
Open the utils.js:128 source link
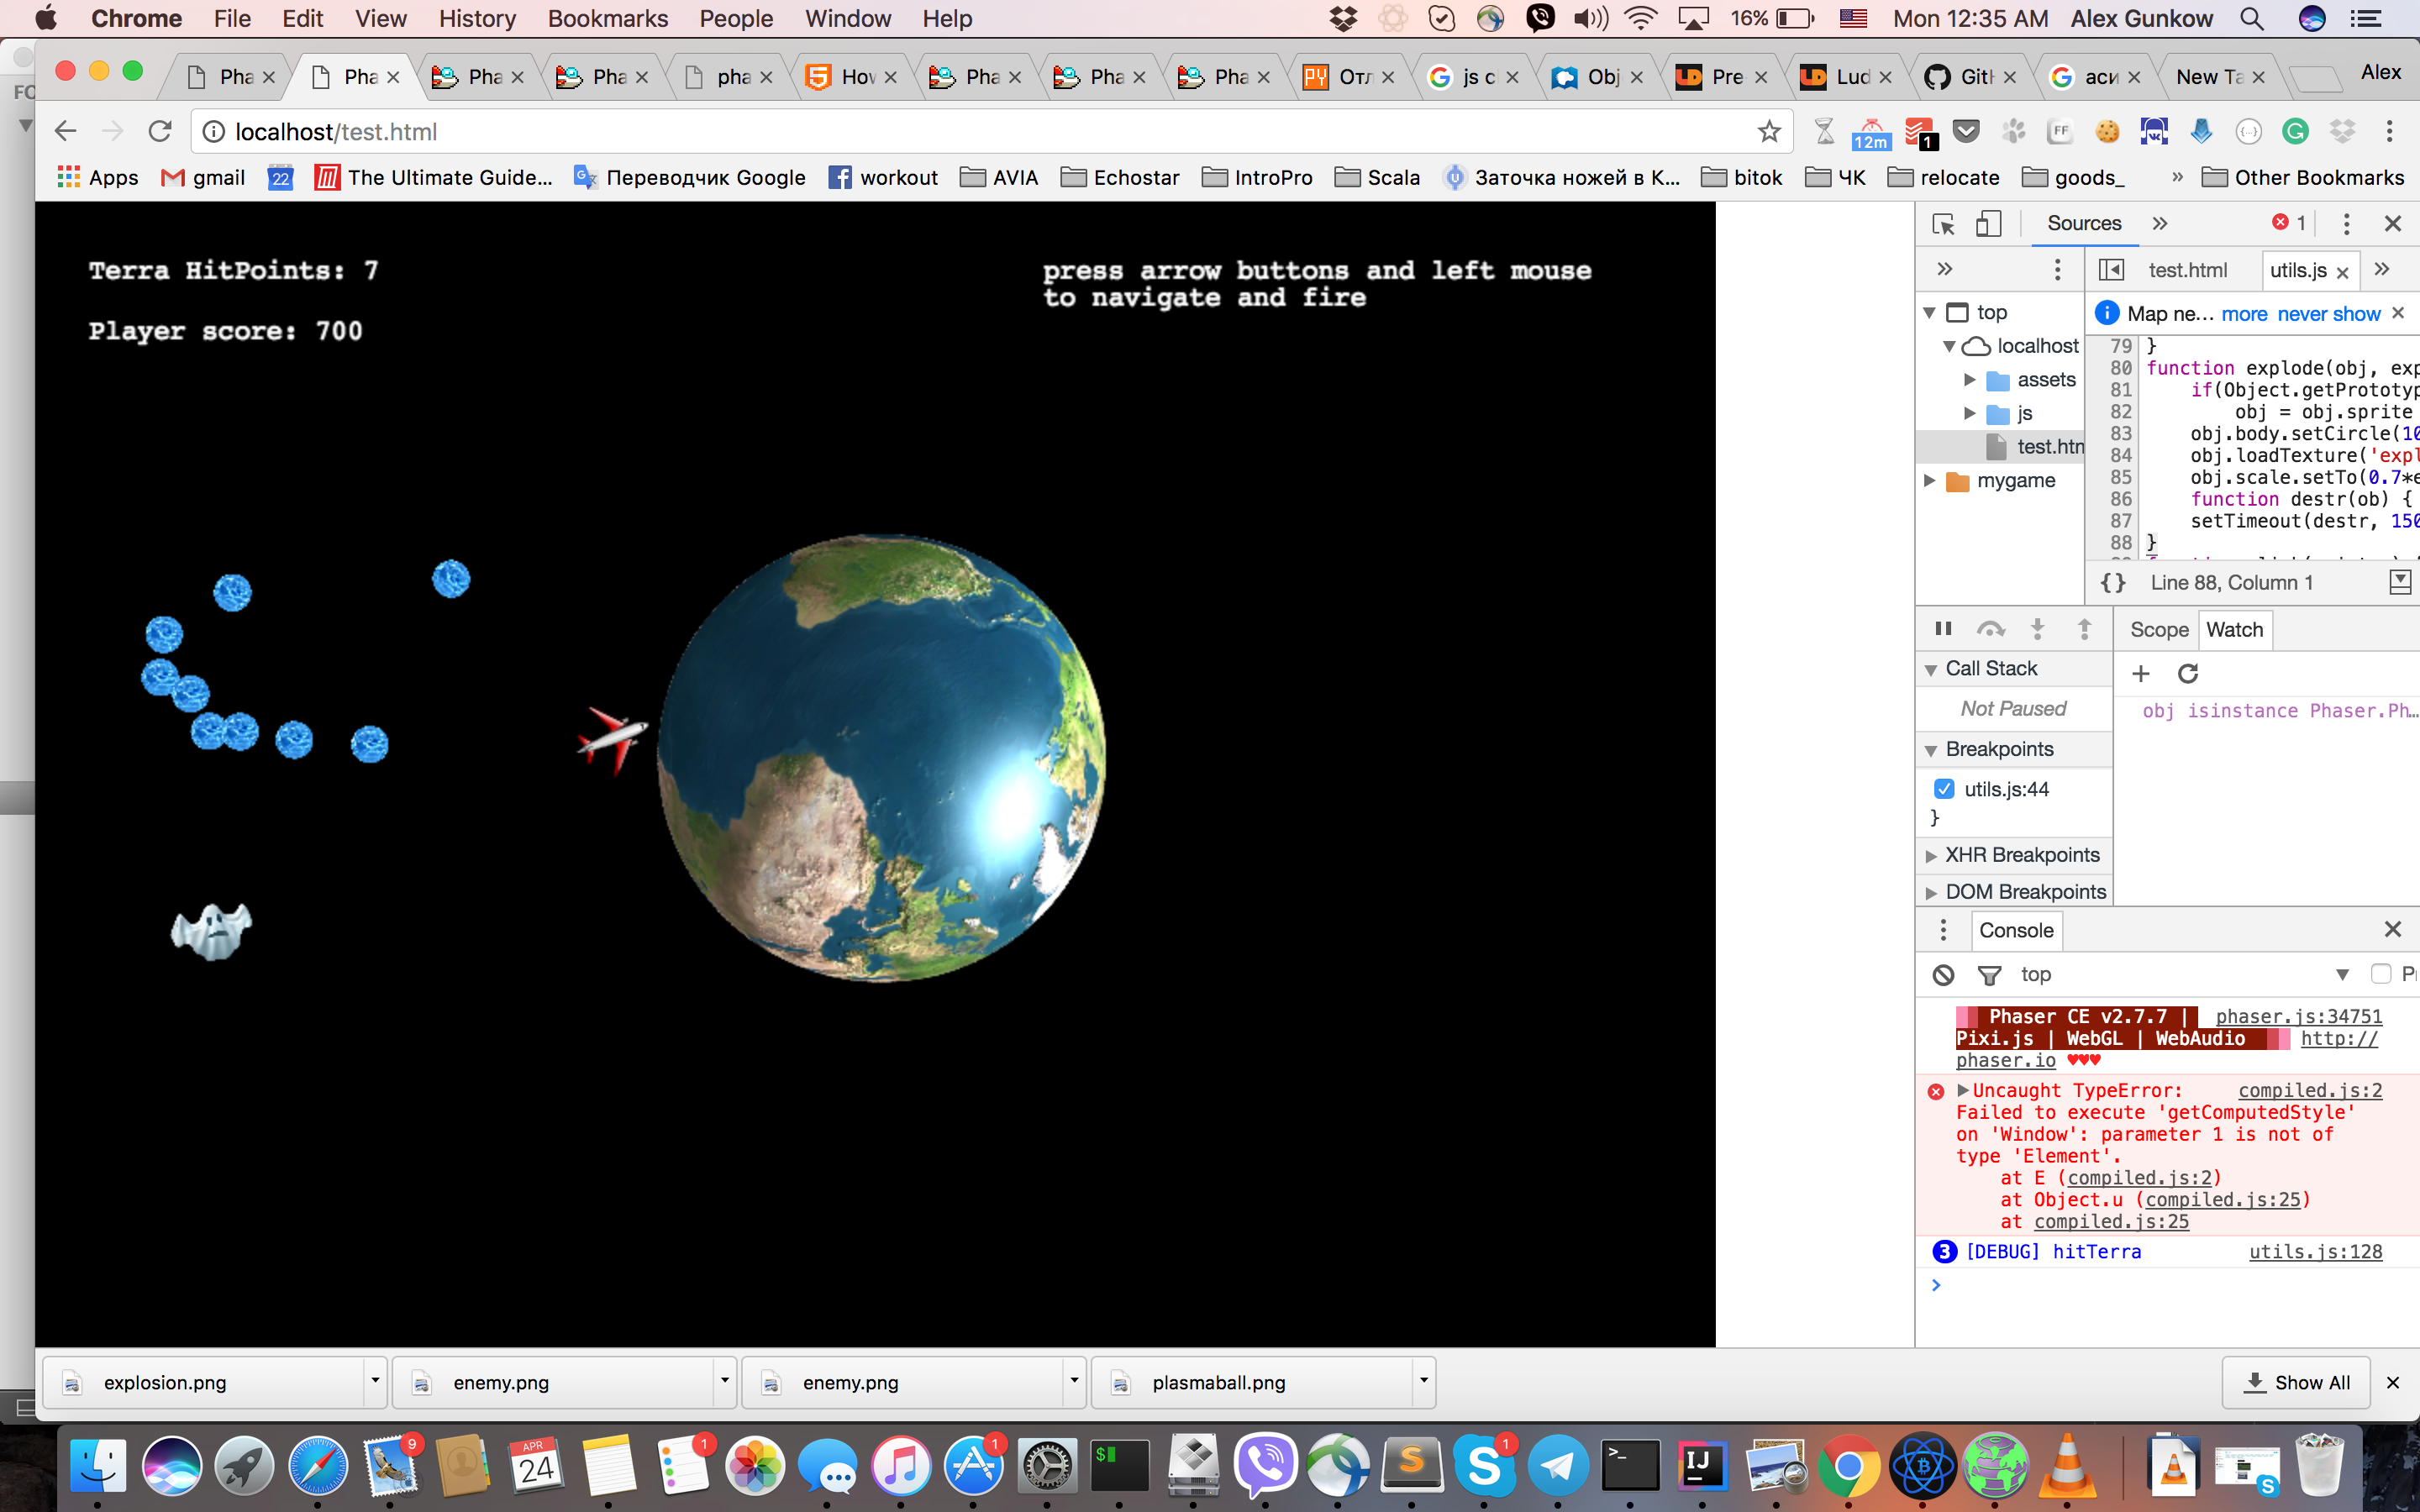pyautogui.click(x=2315, y=1252)
